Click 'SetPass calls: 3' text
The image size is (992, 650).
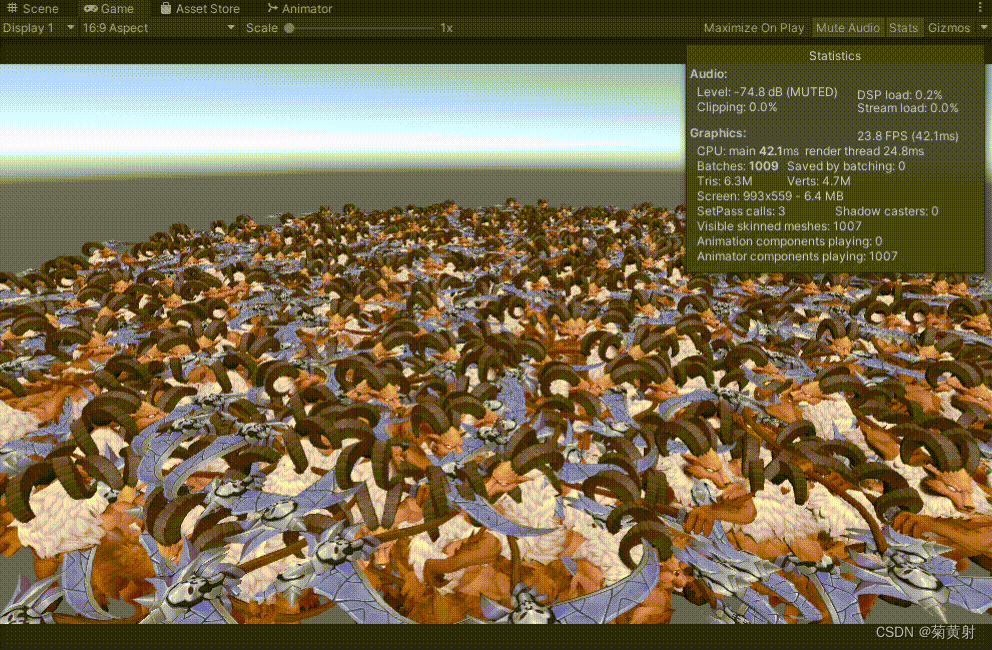(741, 211)
